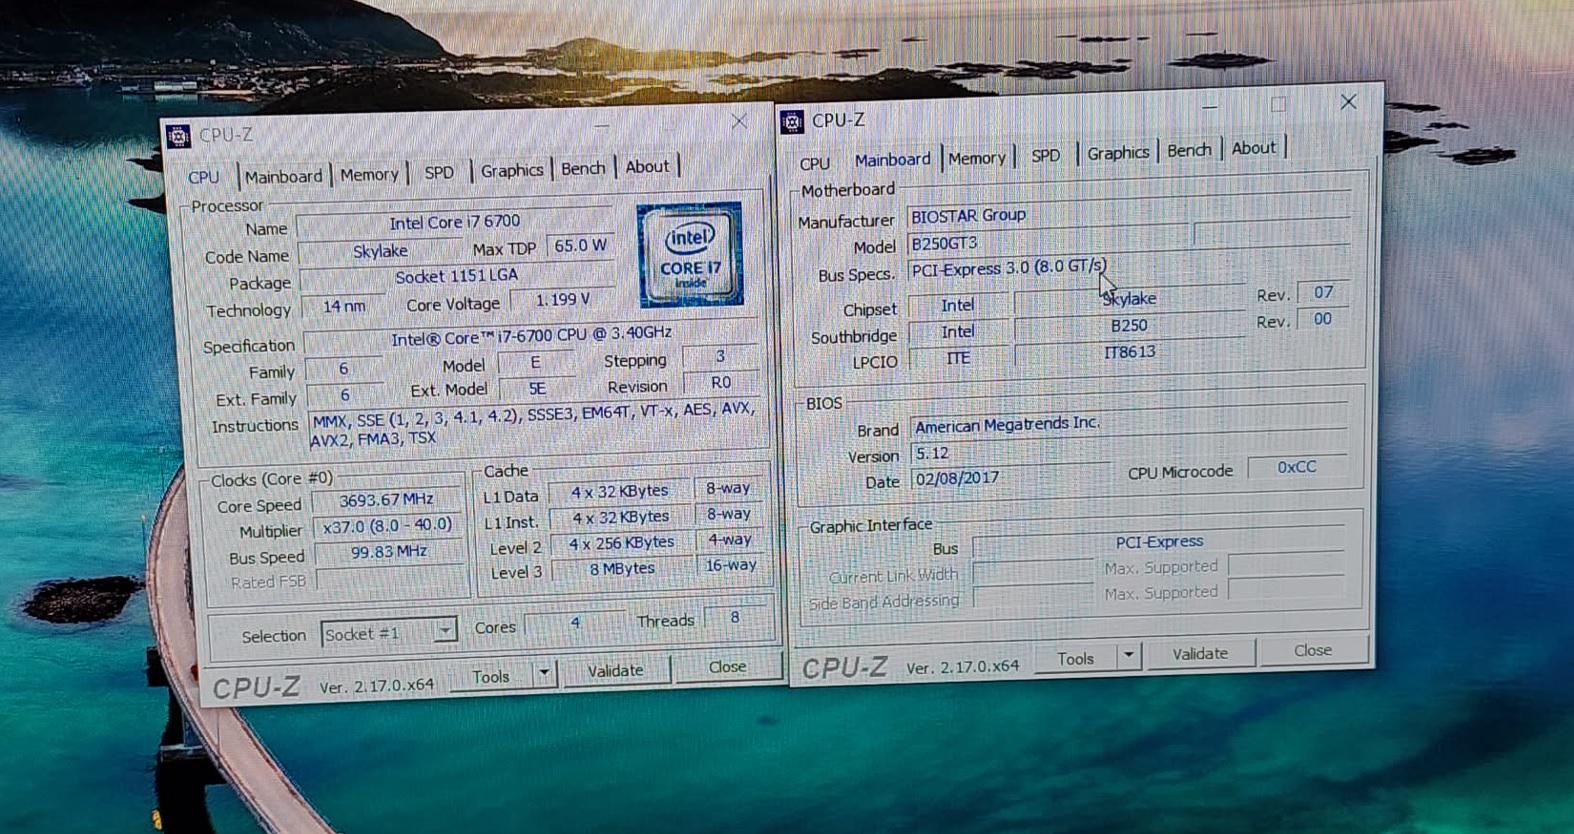Viewport: 1574px width, 834px height.
Task: Go to the Bench tab in the Motherboard window
Action: click(1189, 150)
